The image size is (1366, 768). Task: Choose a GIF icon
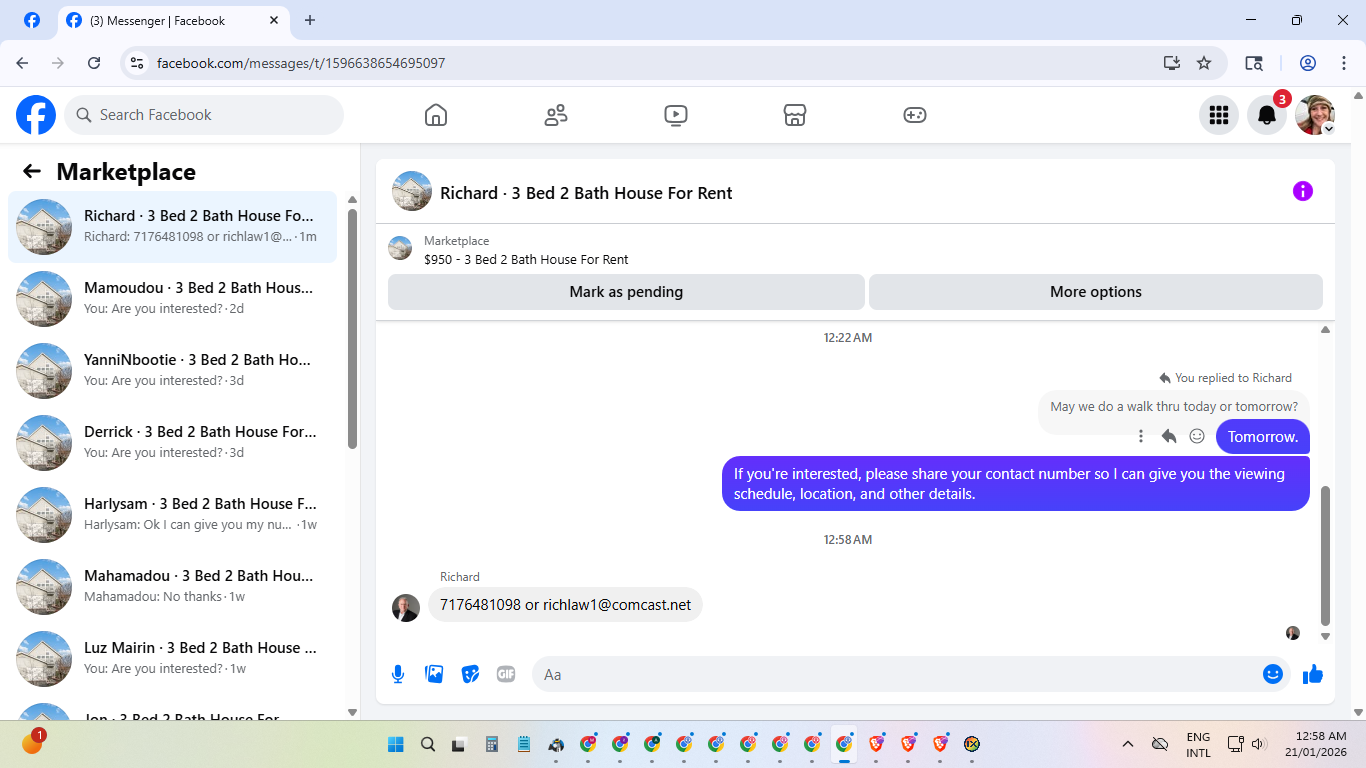tap(506, 674)
